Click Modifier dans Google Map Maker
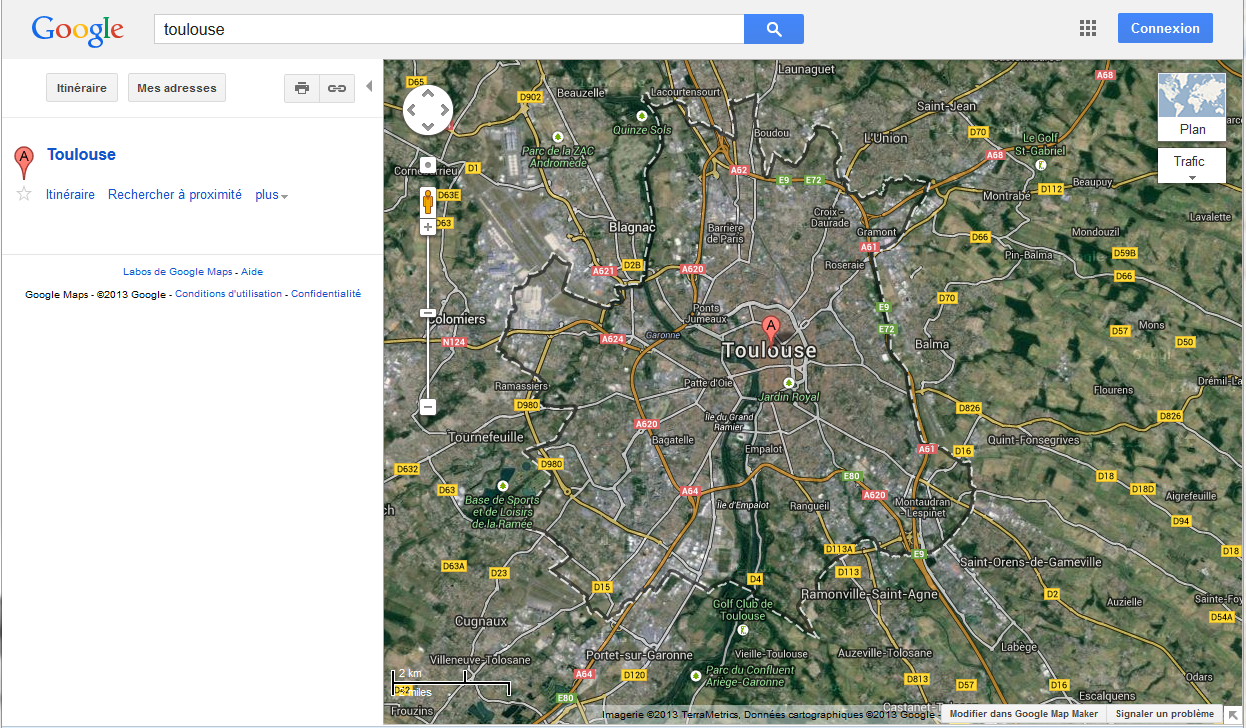1246x728 pixels. 1024,714
